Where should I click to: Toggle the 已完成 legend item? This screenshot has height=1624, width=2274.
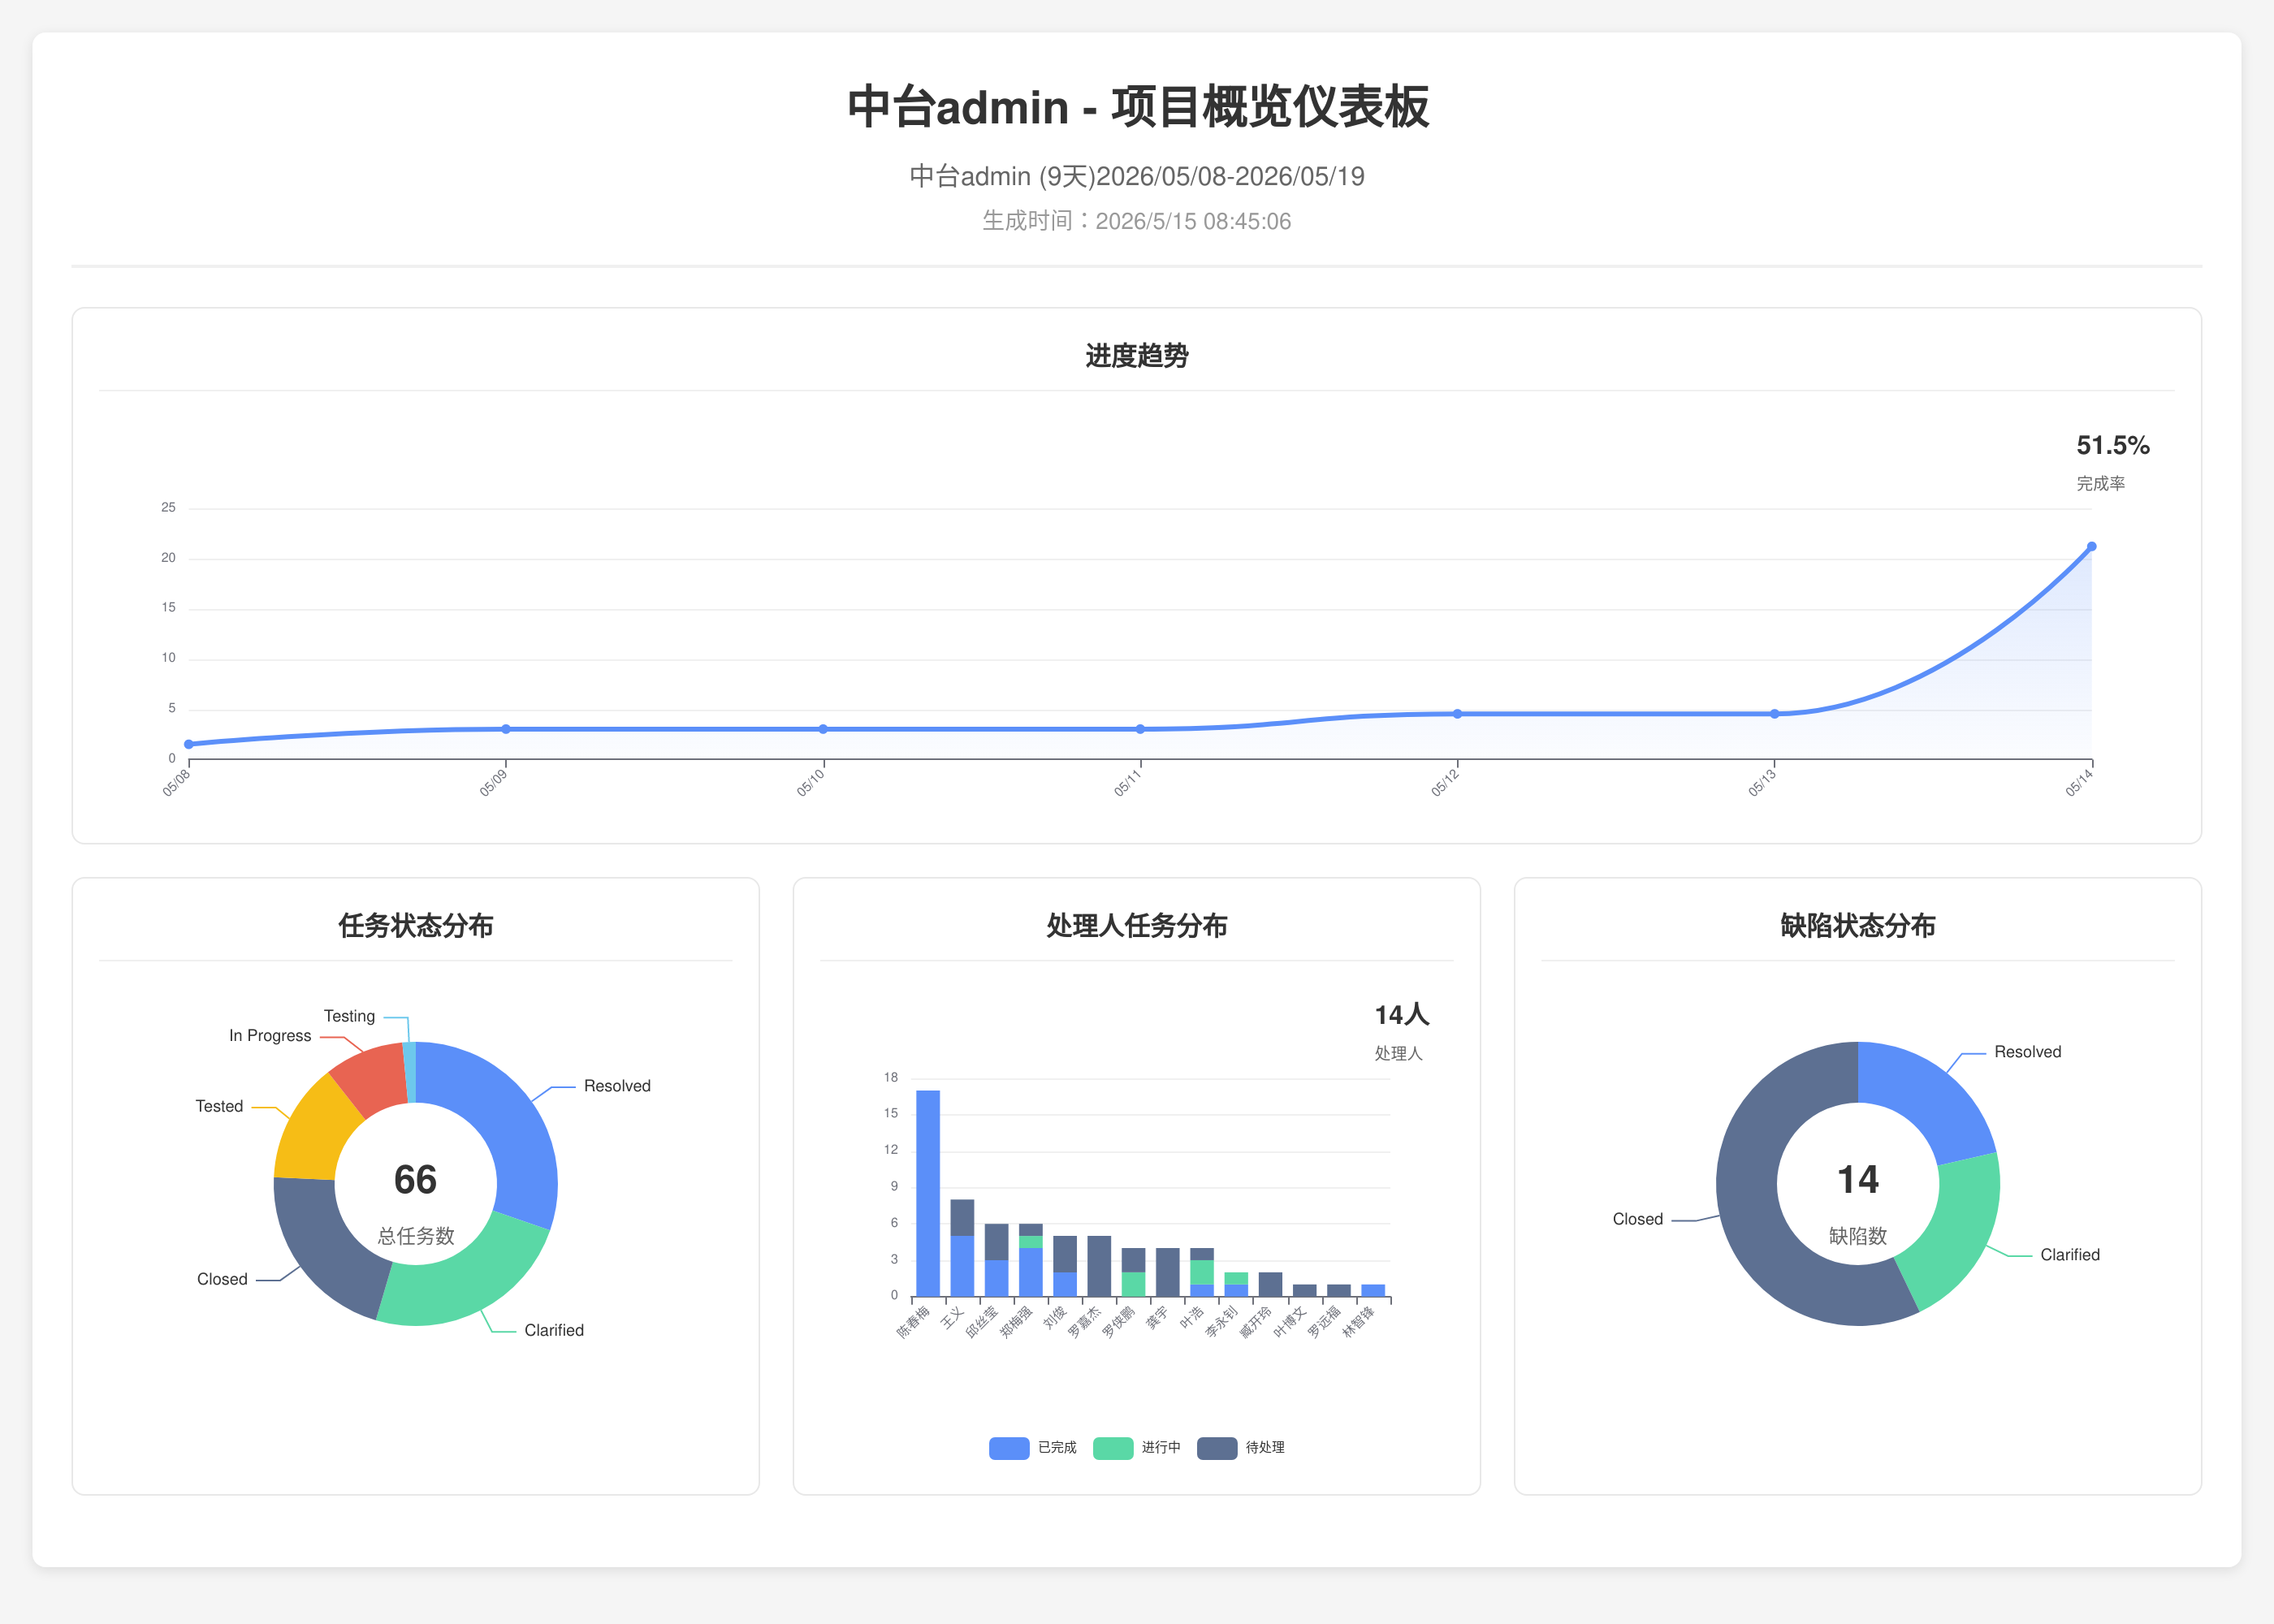coord(1032,1447)
